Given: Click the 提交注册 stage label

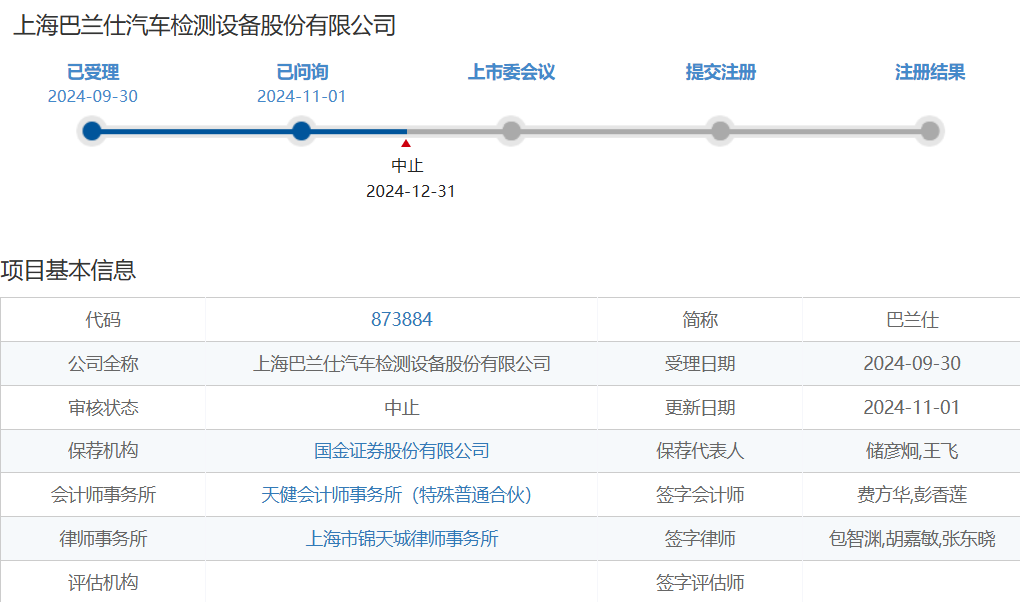Looking at the screenshot, I should coord(721,72).
